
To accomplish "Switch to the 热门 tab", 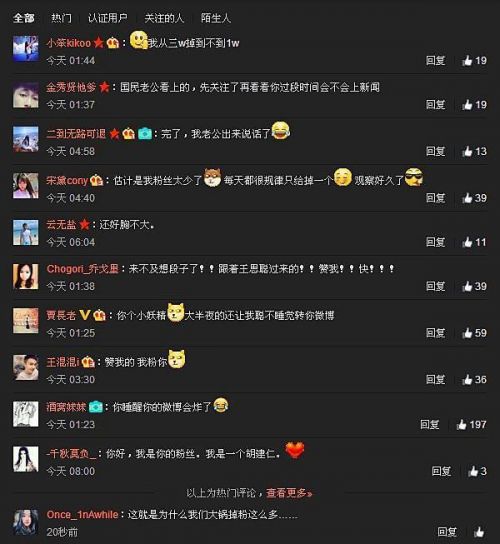I will [x=61, y=18].
